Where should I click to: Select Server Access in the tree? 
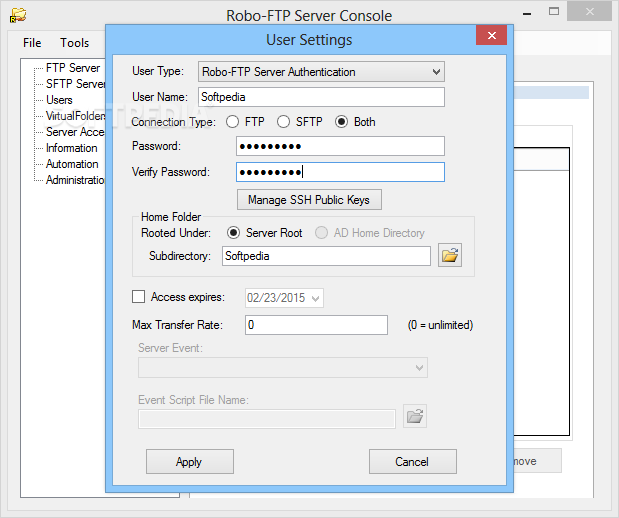click(75, 132)
